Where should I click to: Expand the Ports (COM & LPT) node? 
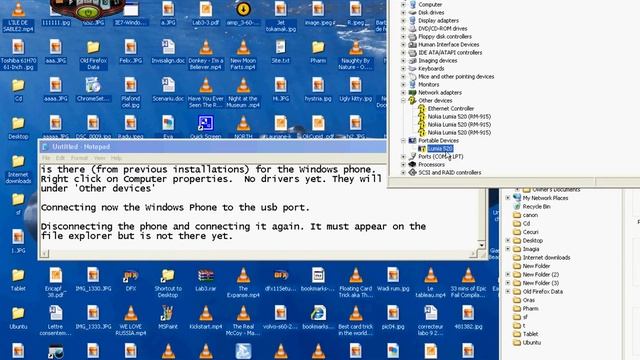[403, 156]
